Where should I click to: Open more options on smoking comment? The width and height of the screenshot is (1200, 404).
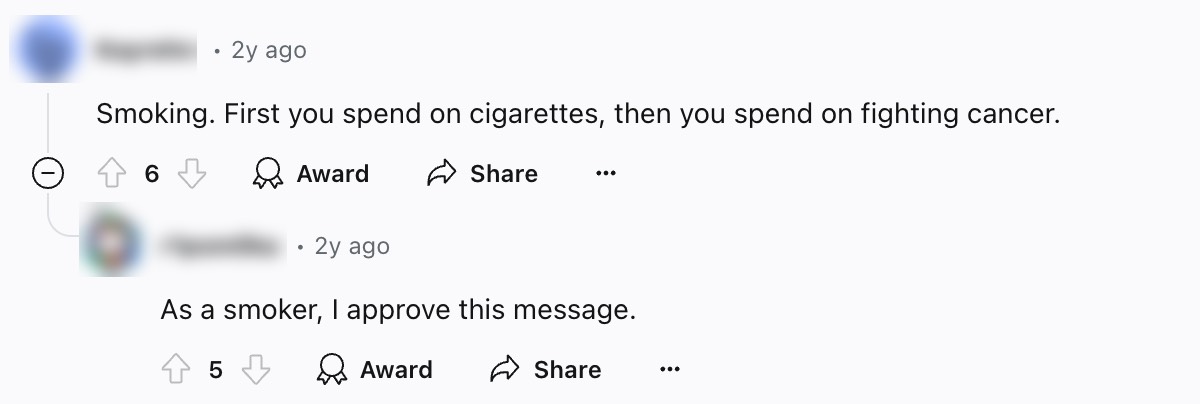pyautogui.click(x=605, y=174)
